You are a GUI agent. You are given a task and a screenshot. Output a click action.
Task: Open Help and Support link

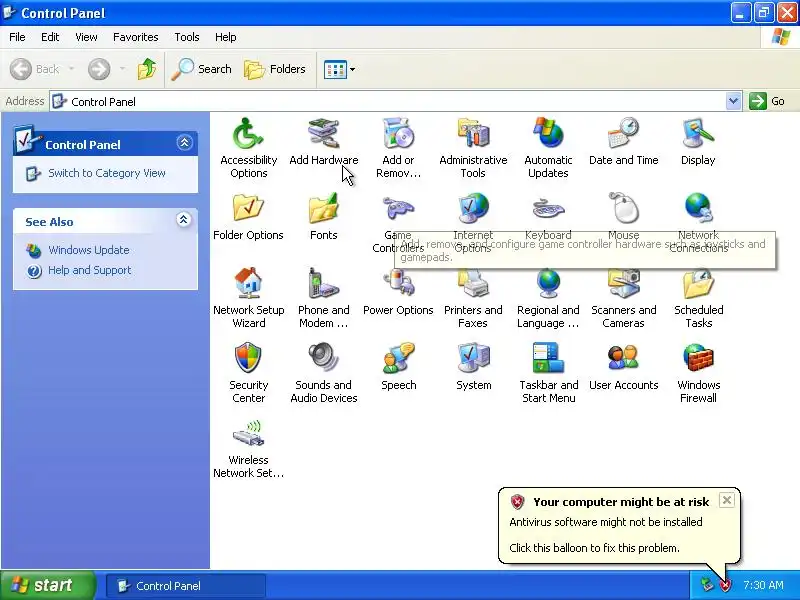pos(90,270)
